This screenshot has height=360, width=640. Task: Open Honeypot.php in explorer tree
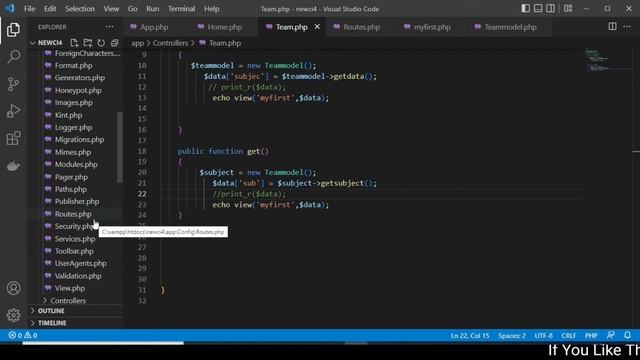coord(78,90)
